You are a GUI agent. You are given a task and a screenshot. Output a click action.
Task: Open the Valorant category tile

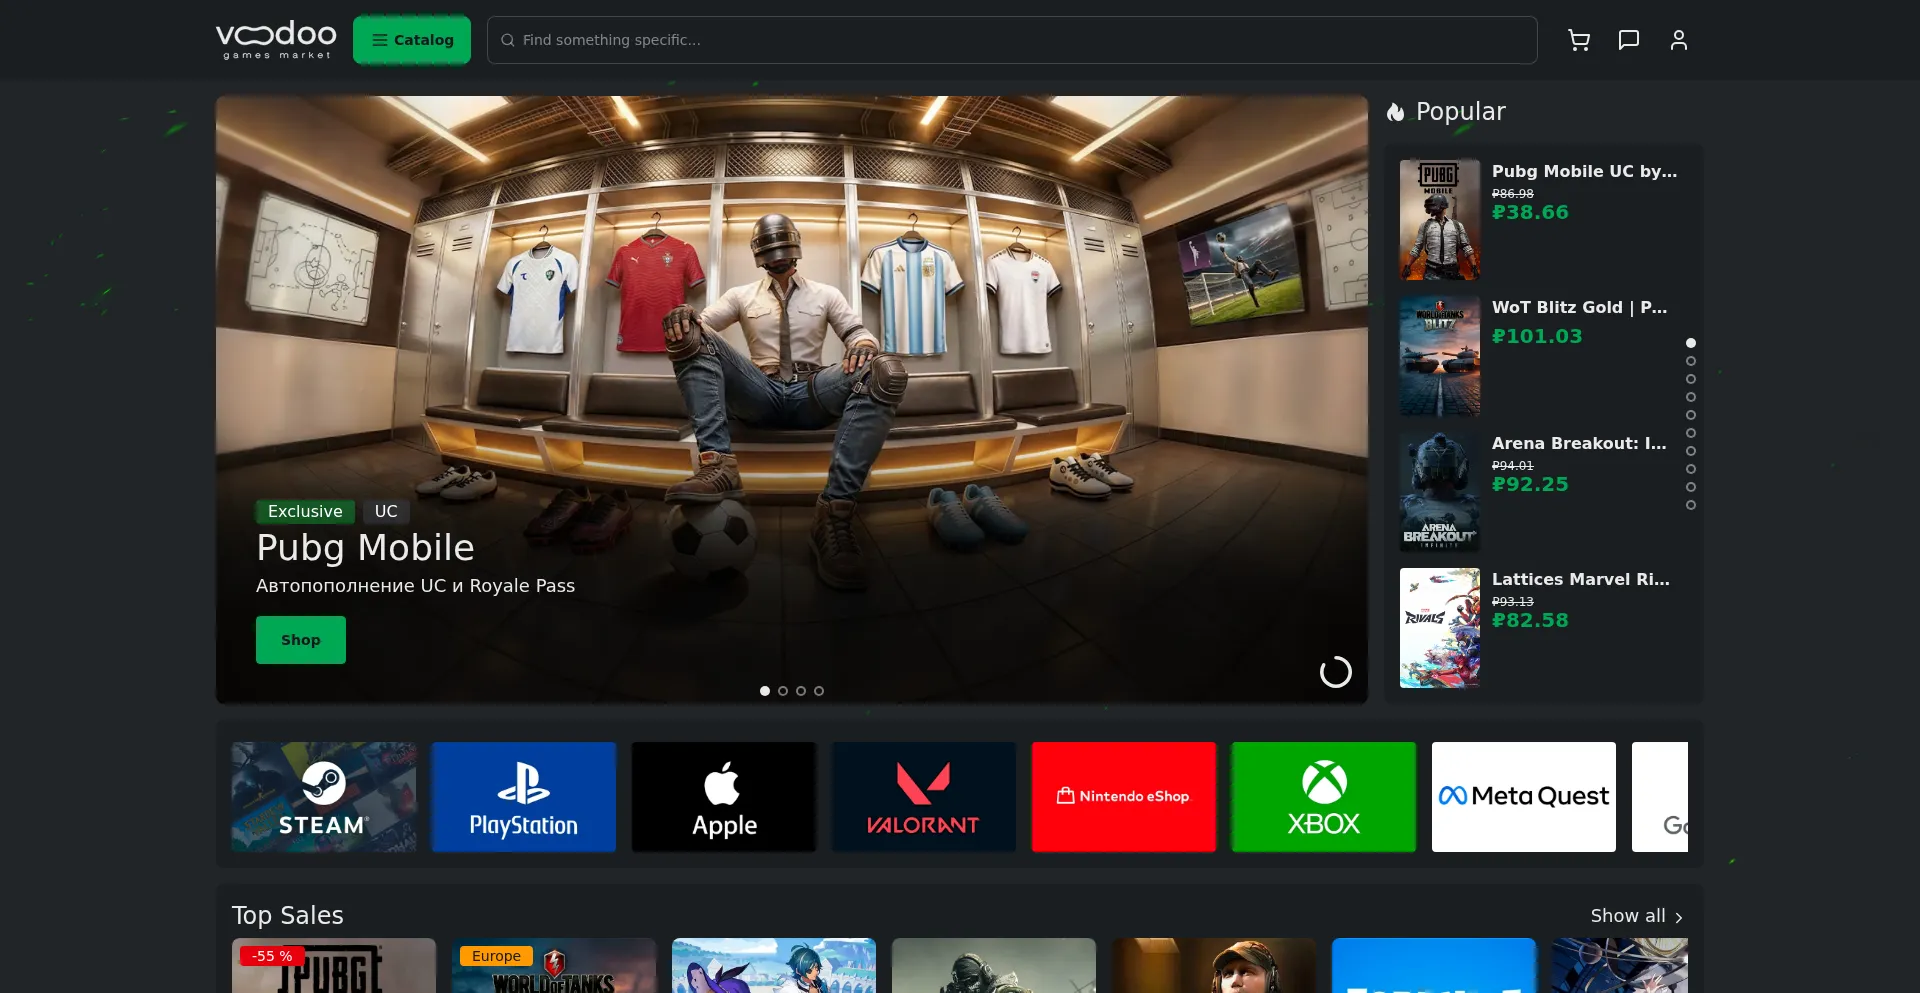(x=924, y=797)
